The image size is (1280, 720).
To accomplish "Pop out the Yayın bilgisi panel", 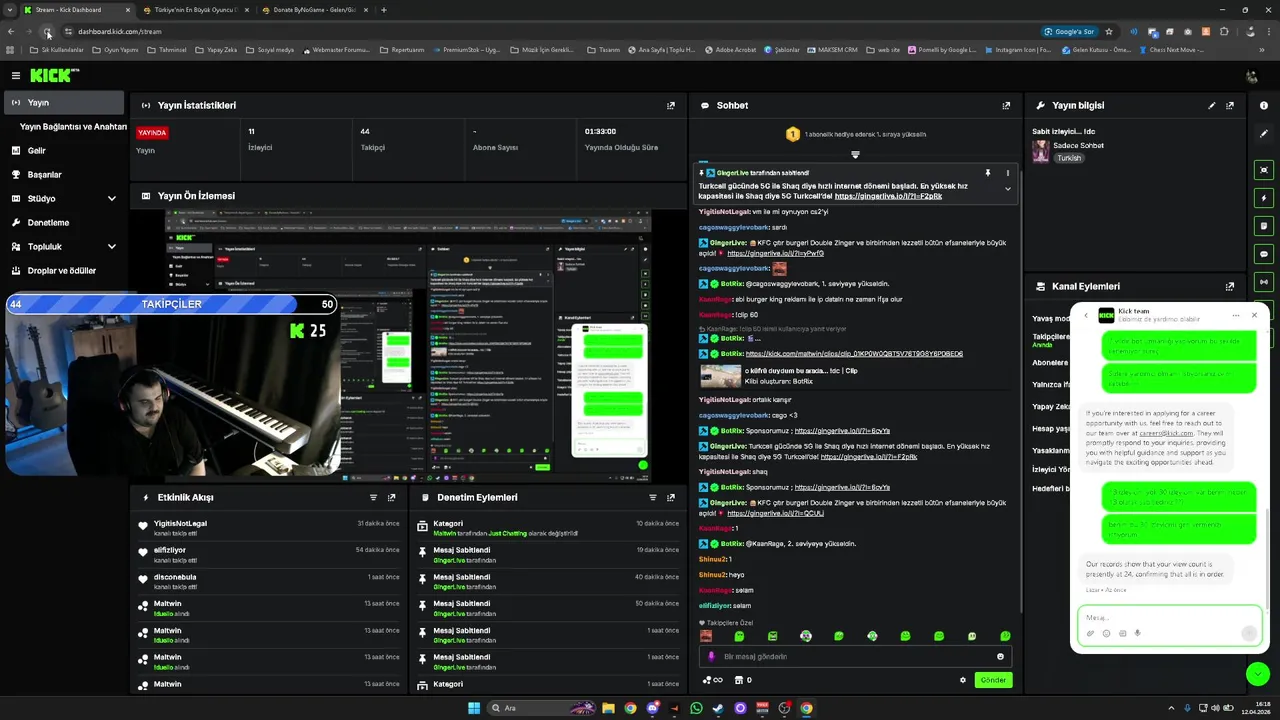I will coord(1230,105).
